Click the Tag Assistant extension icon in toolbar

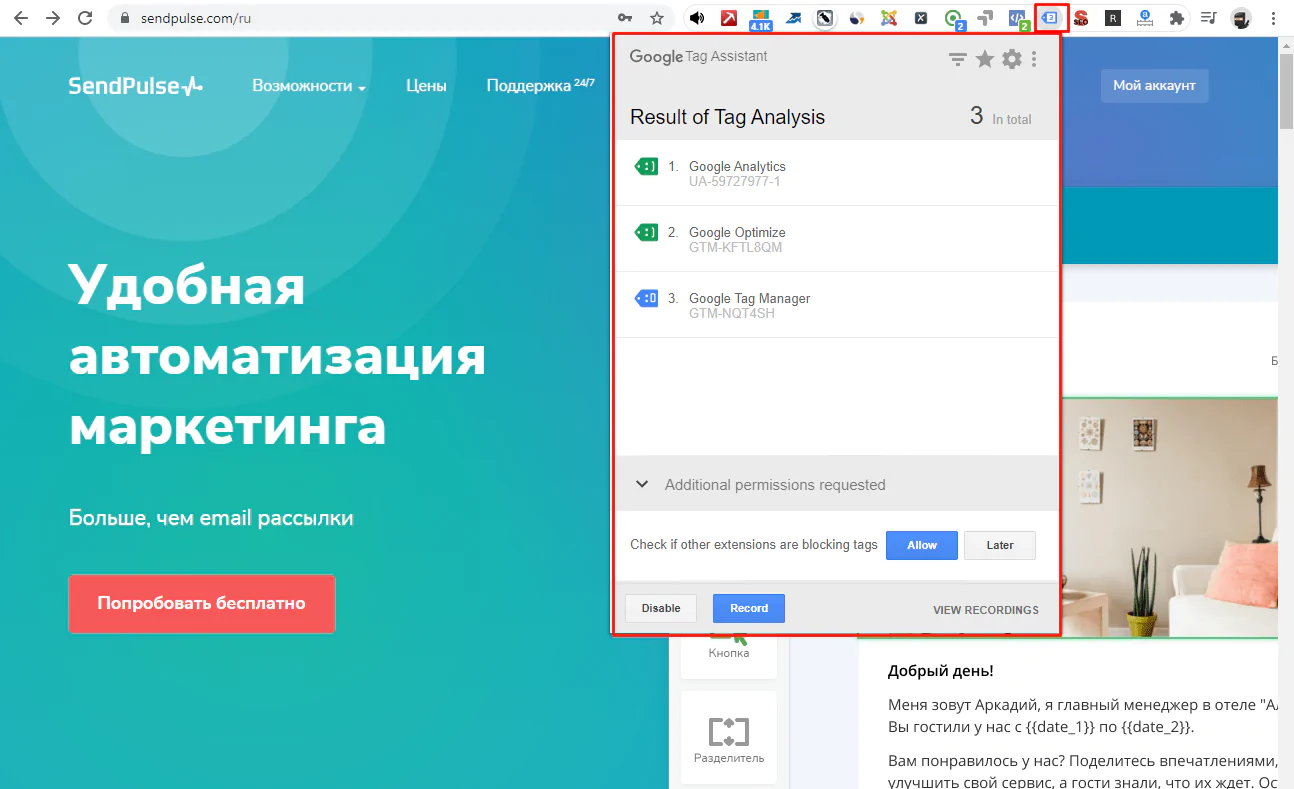1050,18
